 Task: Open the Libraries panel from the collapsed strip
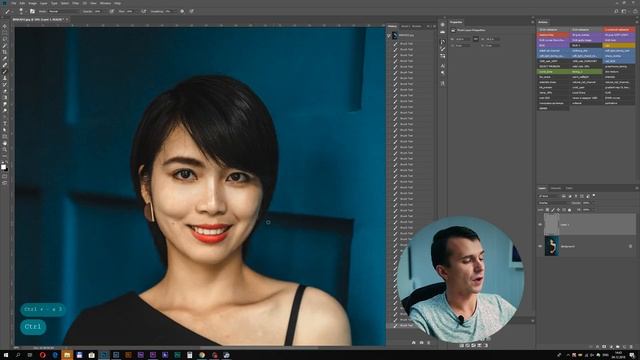point(443,32)
